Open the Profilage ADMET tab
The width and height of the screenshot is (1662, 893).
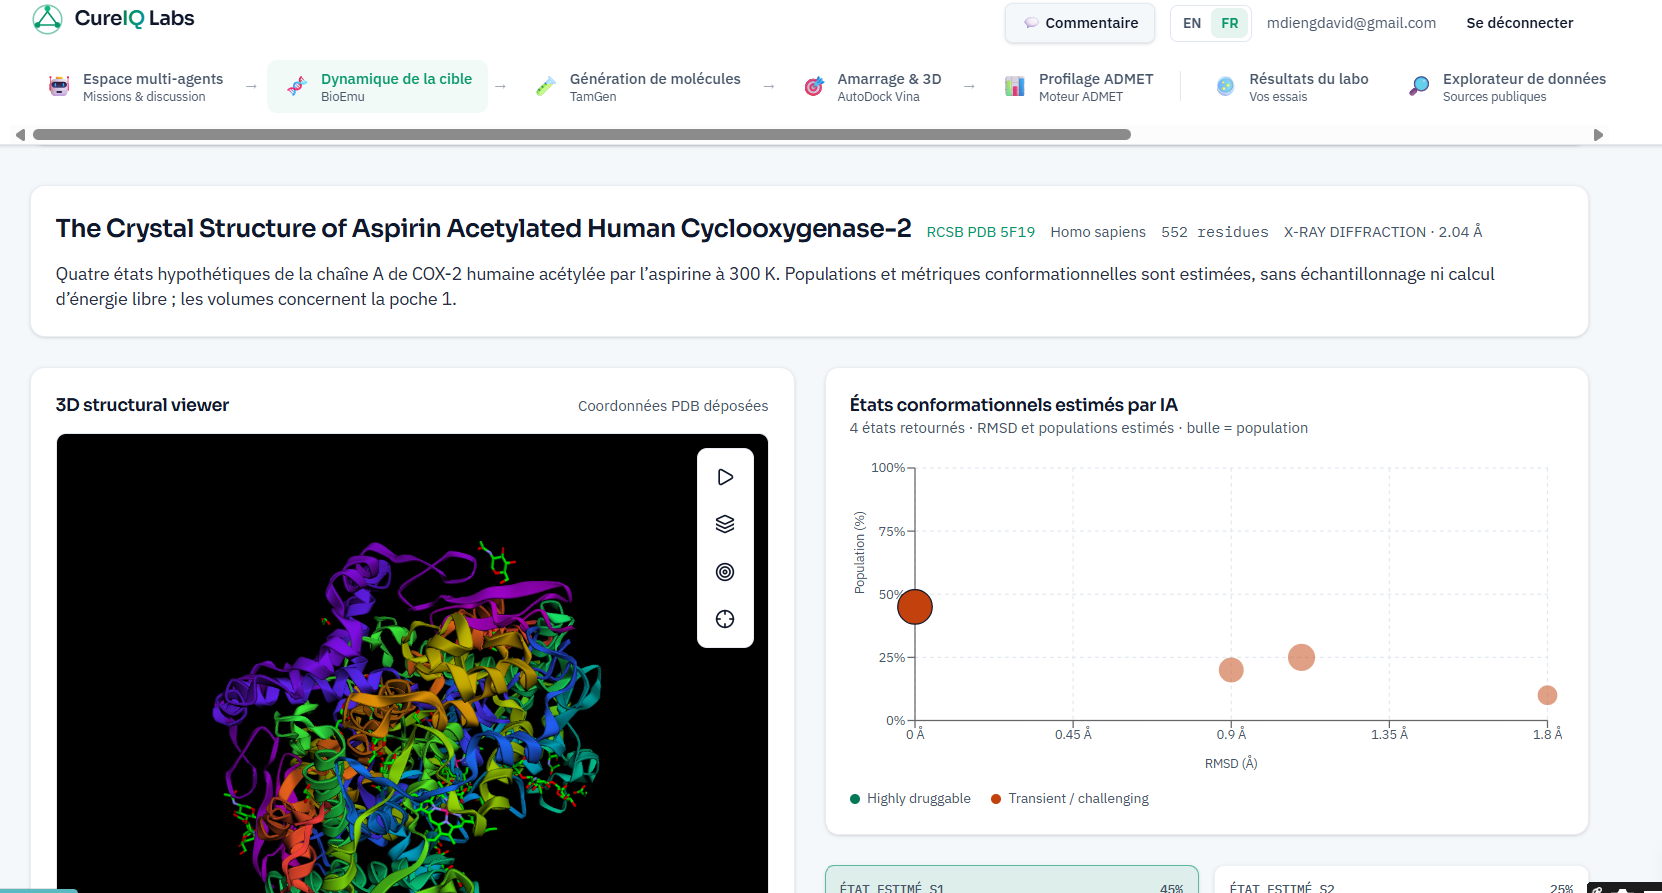1079,87
